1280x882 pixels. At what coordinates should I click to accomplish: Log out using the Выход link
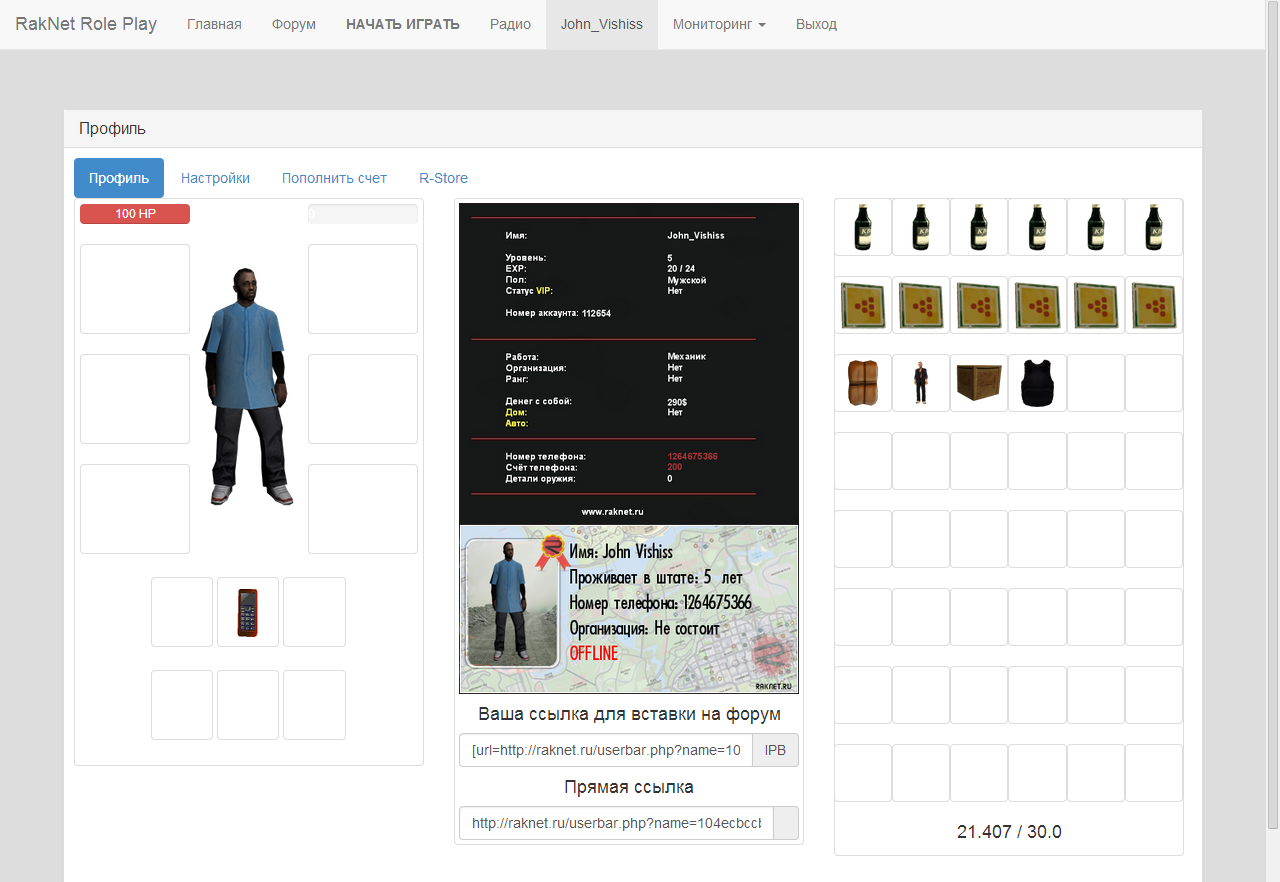[x=816, y=24]
